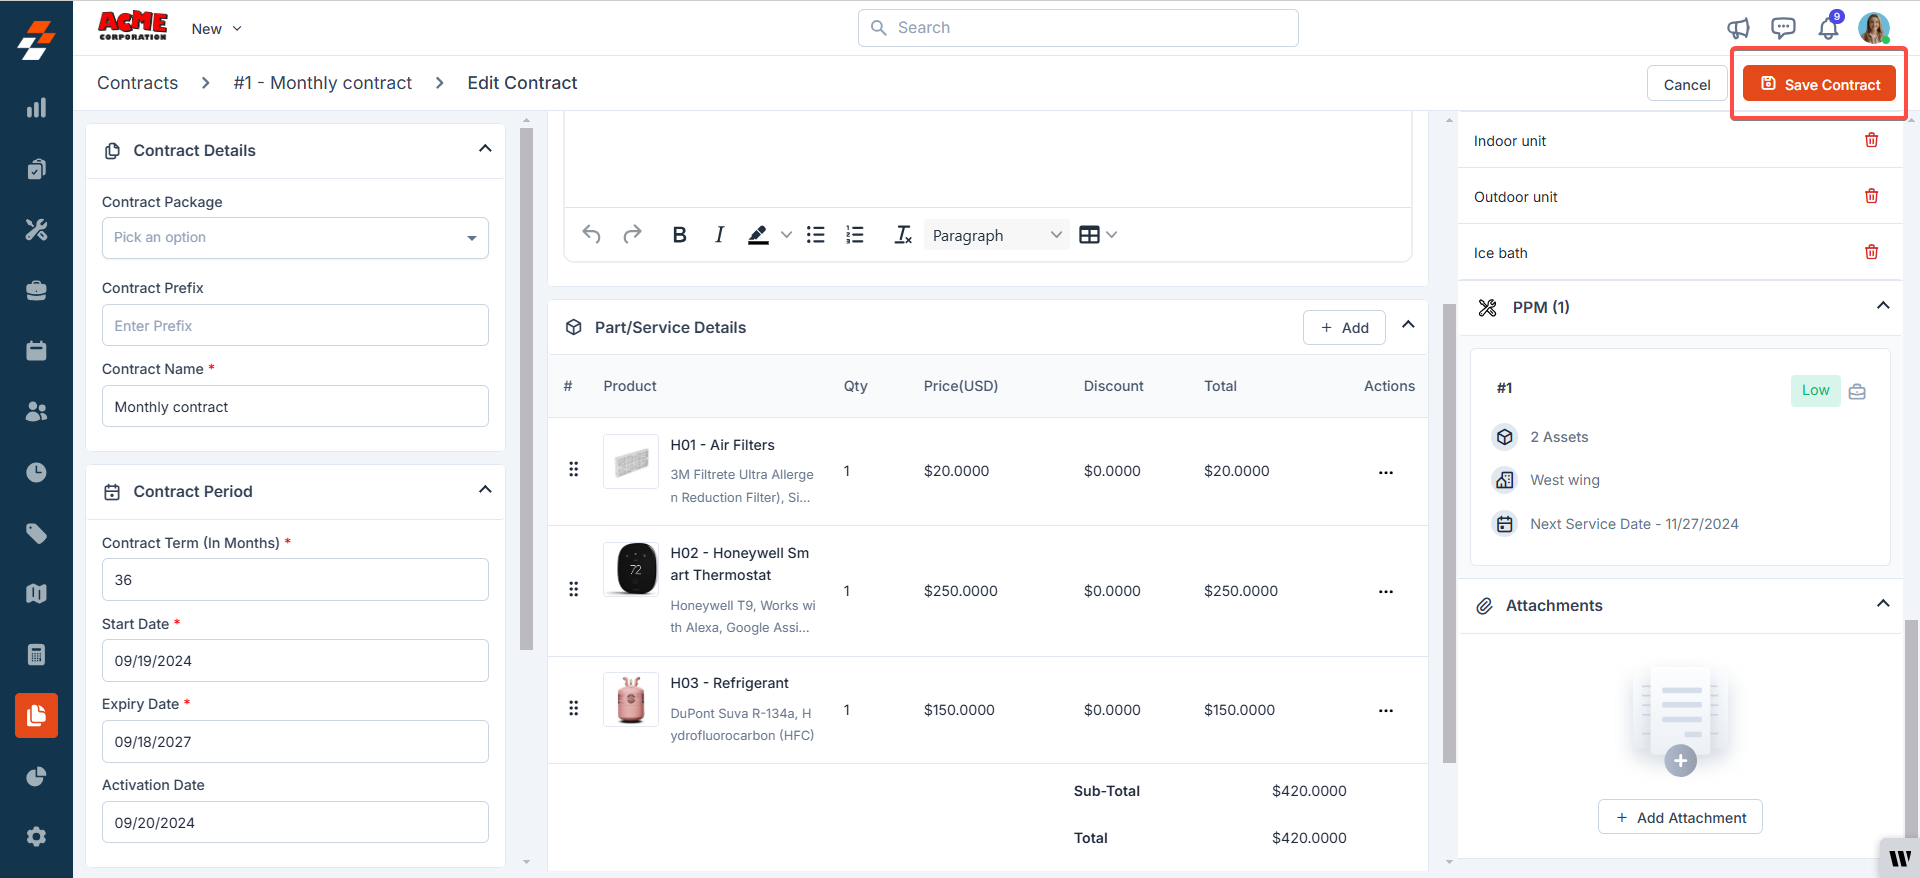This screenshot has width=1920, height=878.
Task: Open the New menu in header
Action: (216, 29)
